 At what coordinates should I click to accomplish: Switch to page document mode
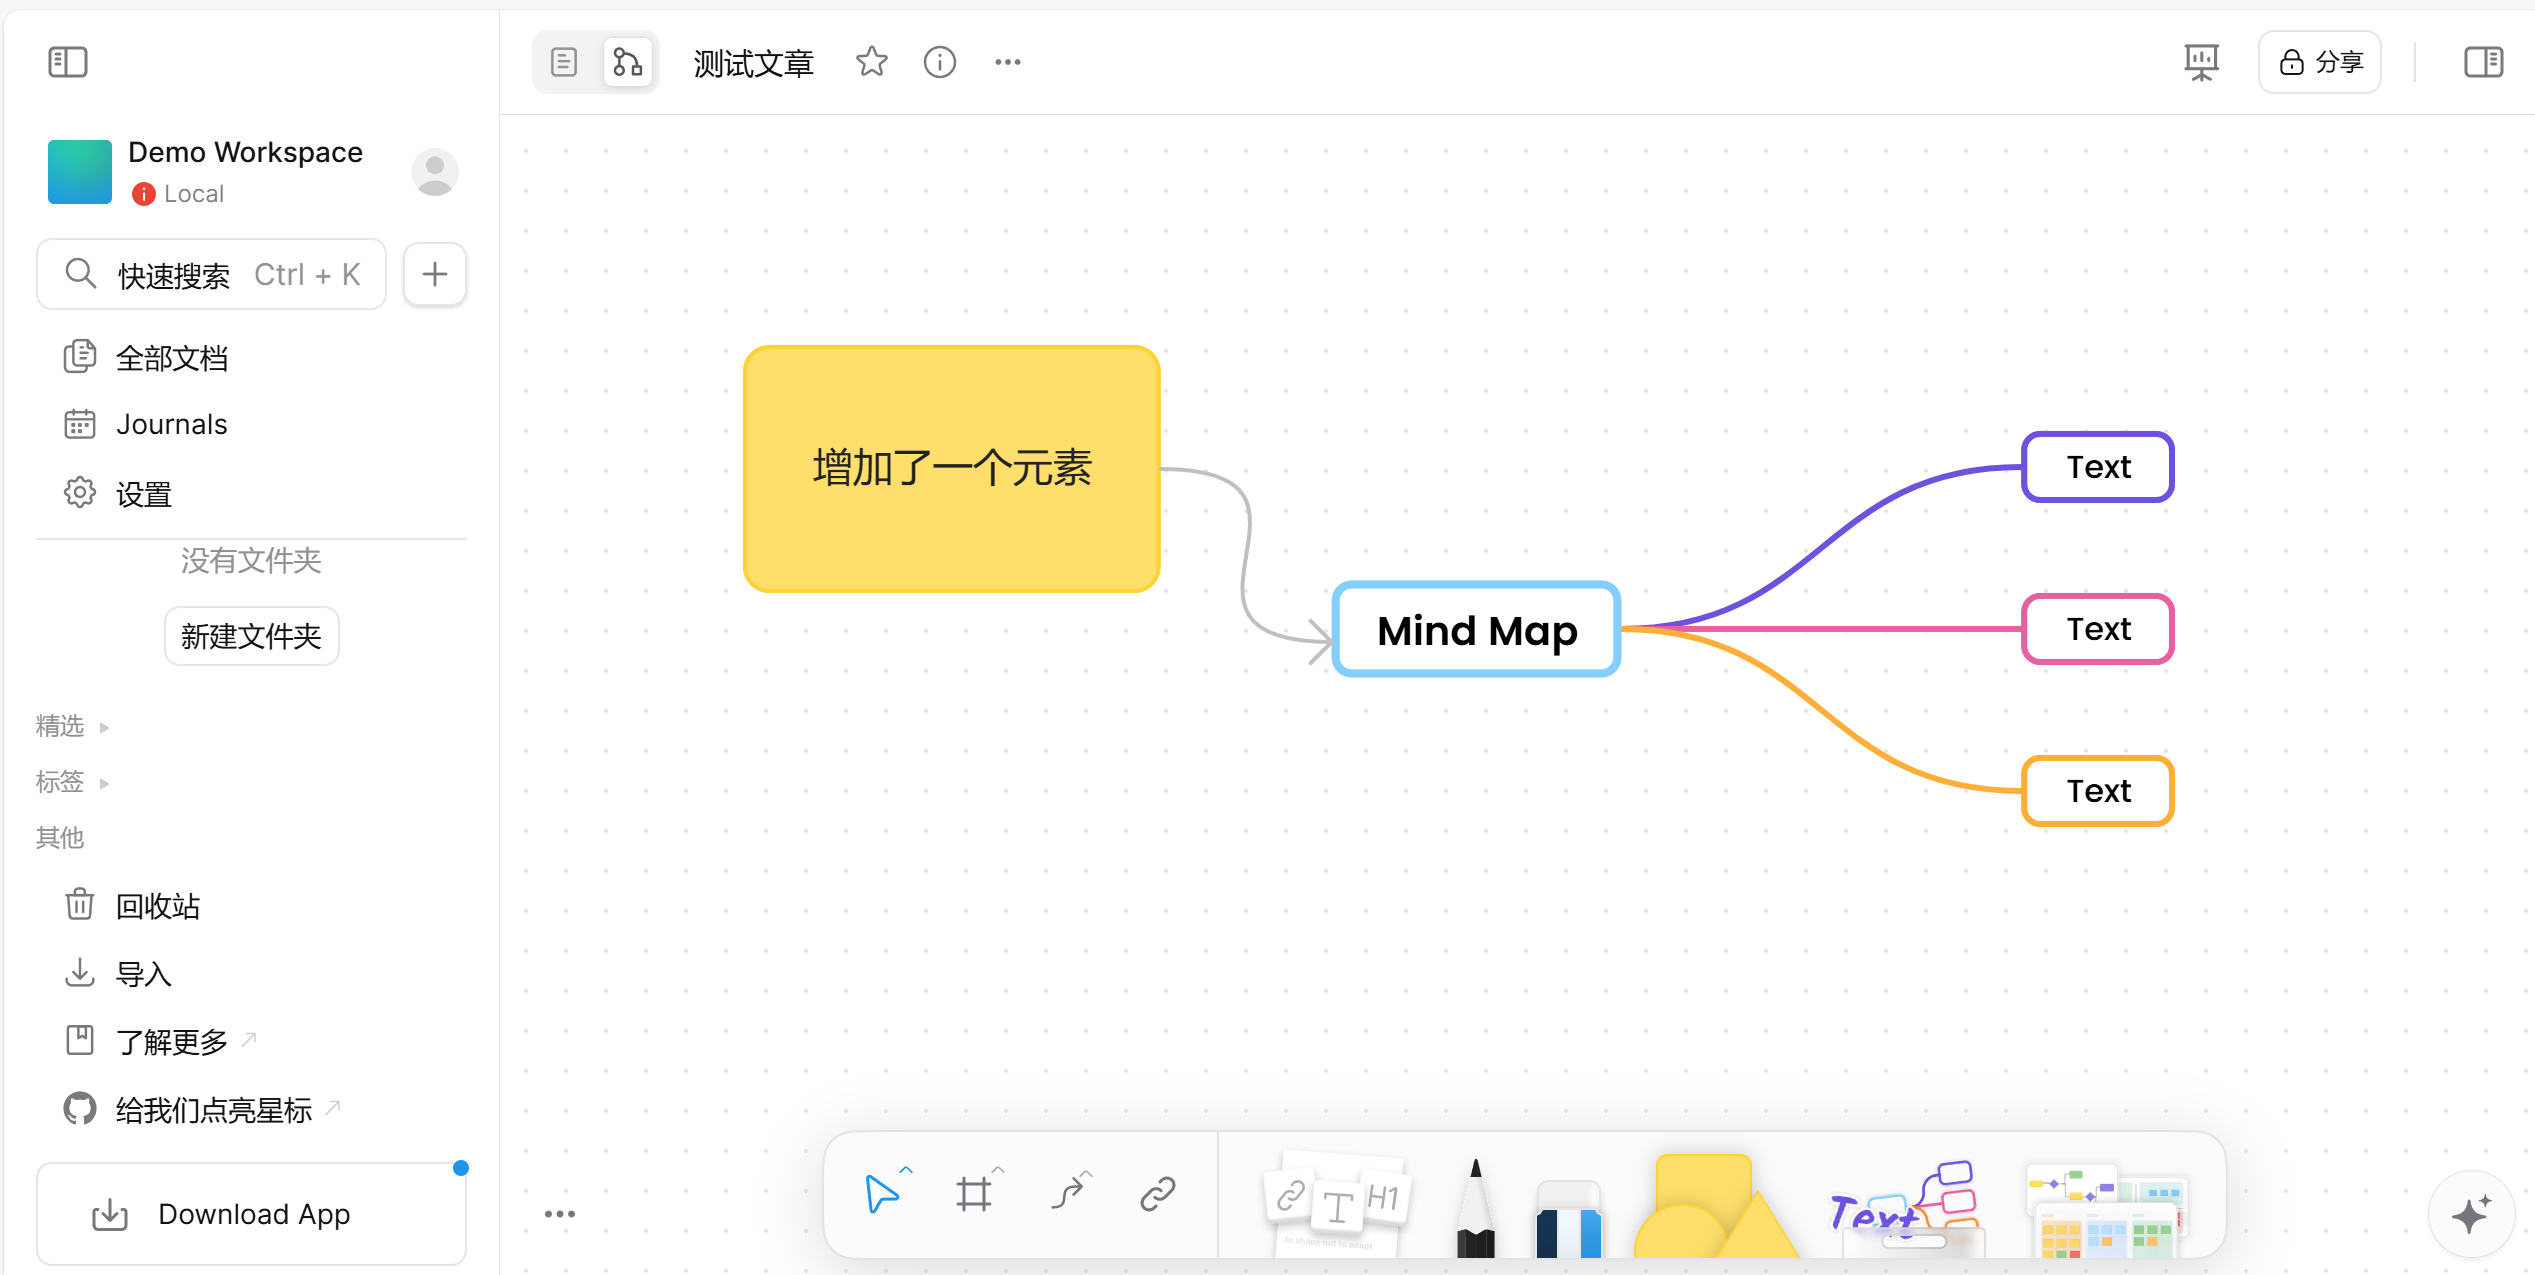[x=564, y=62]
